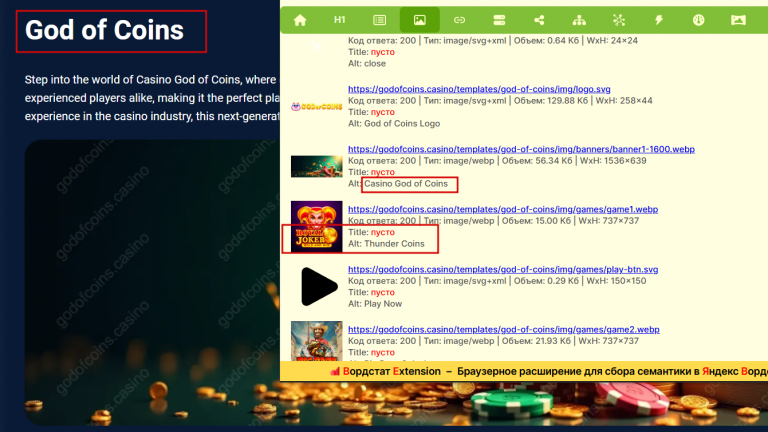Click the 'Alt: Casino God of Coins' text
The width and height of the screenshot is (768, 432).
pos(398,184)
